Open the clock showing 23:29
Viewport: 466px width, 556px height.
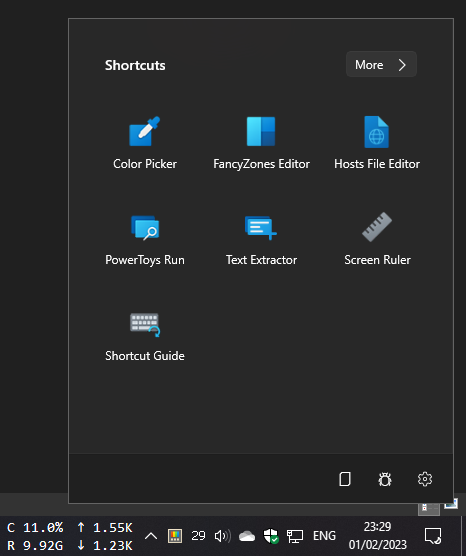coord(377,527)
